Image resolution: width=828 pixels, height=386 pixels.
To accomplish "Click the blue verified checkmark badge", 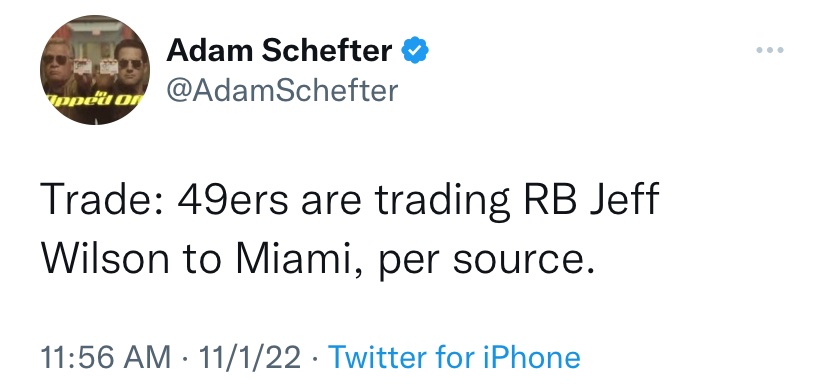I will click(x=415, y=50).
